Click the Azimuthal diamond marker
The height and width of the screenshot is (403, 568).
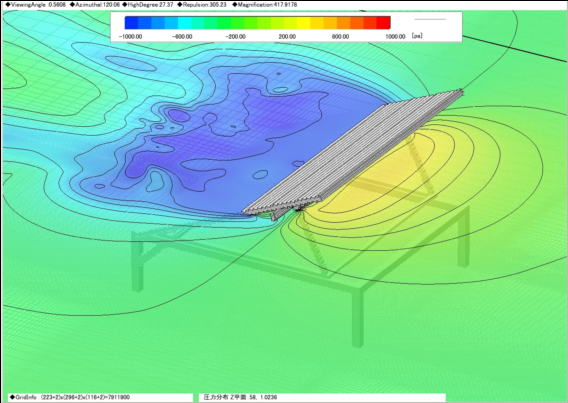72,5
